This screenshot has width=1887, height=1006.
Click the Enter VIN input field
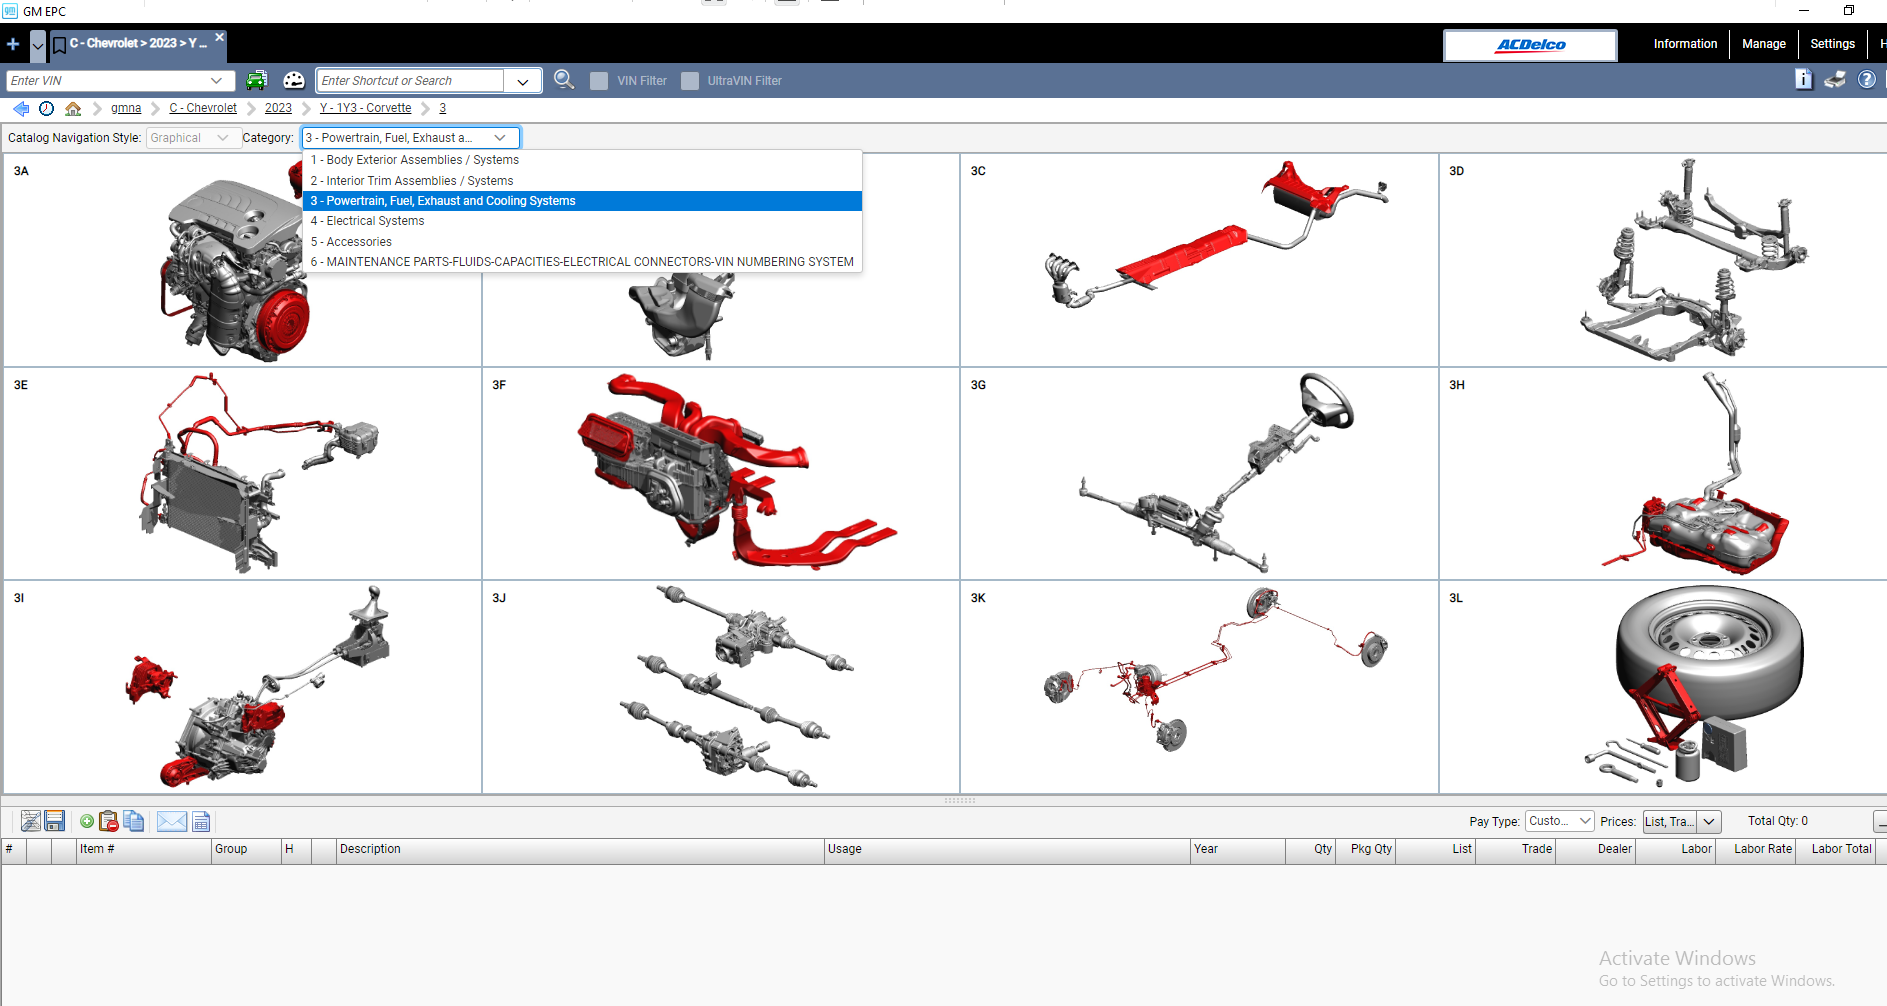tap(106, 81)
